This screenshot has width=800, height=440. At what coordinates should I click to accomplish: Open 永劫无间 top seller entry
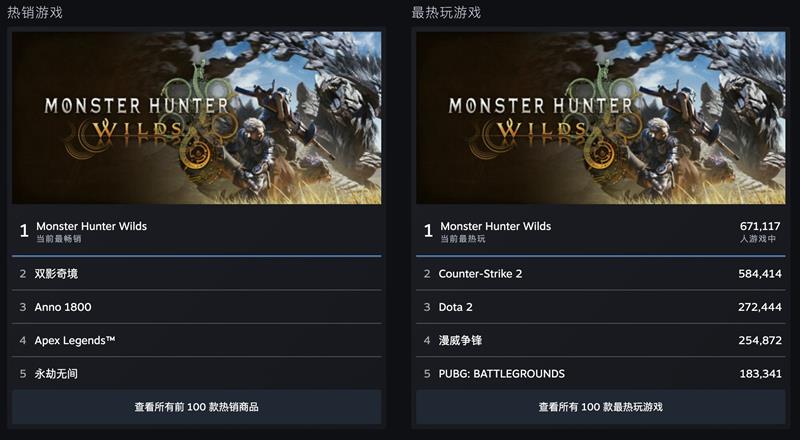196,373
